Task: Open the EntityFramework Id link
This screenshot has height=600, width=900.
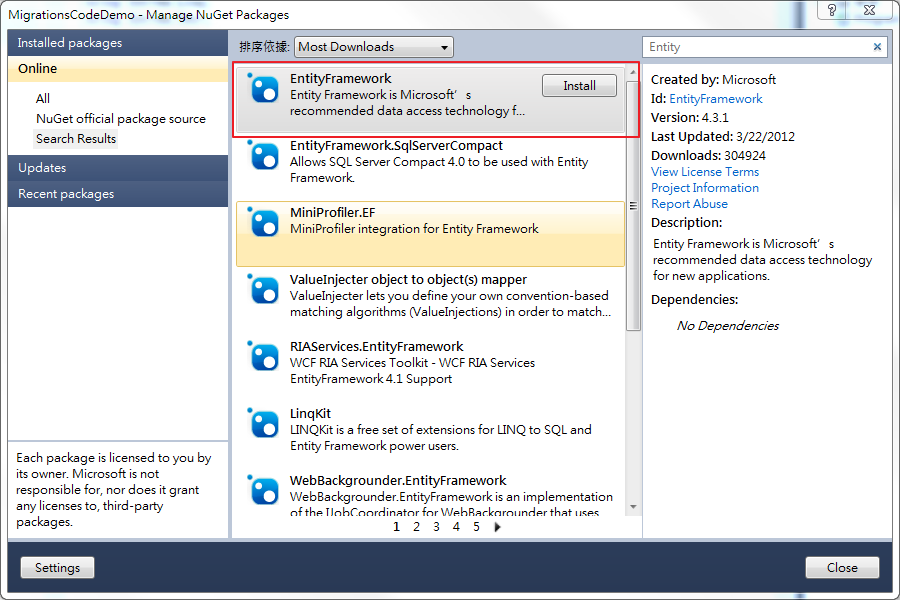Action: pyautogui.click(x=716, y=99)
